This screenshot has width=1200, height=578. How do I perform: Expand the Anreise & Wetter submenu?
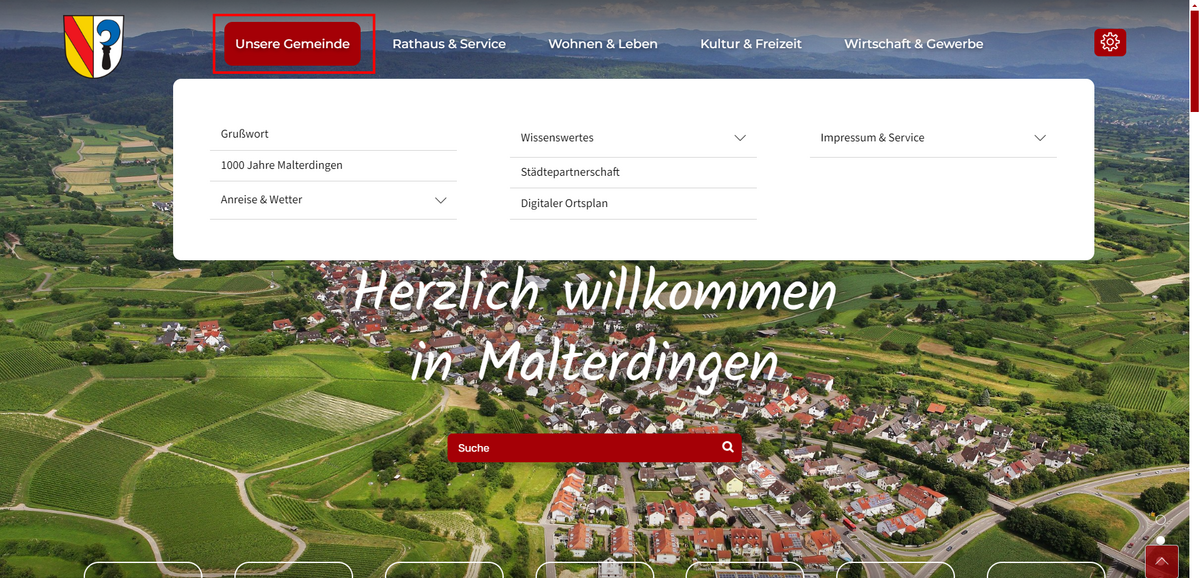(x=440, y=200)
